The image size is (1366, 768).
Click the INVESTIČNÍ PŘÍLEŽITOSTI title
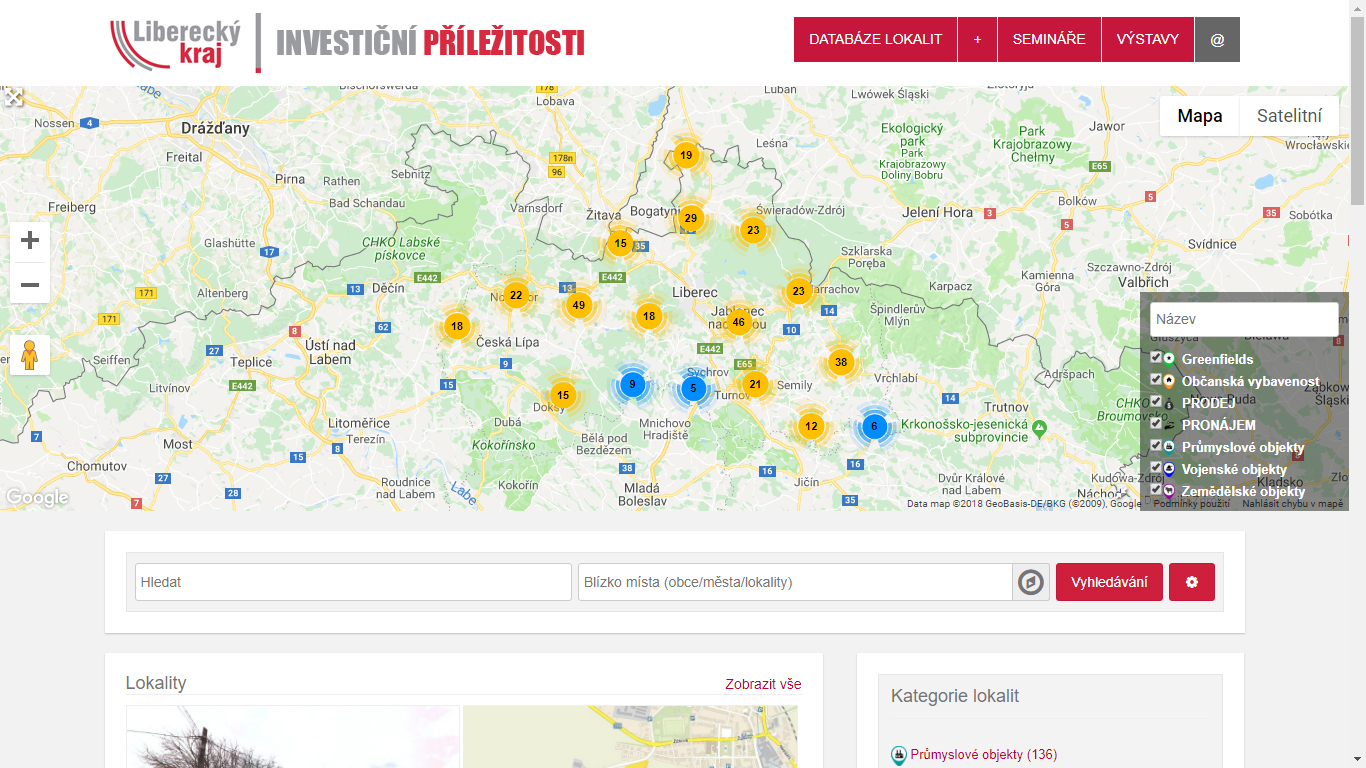(430, 43)
